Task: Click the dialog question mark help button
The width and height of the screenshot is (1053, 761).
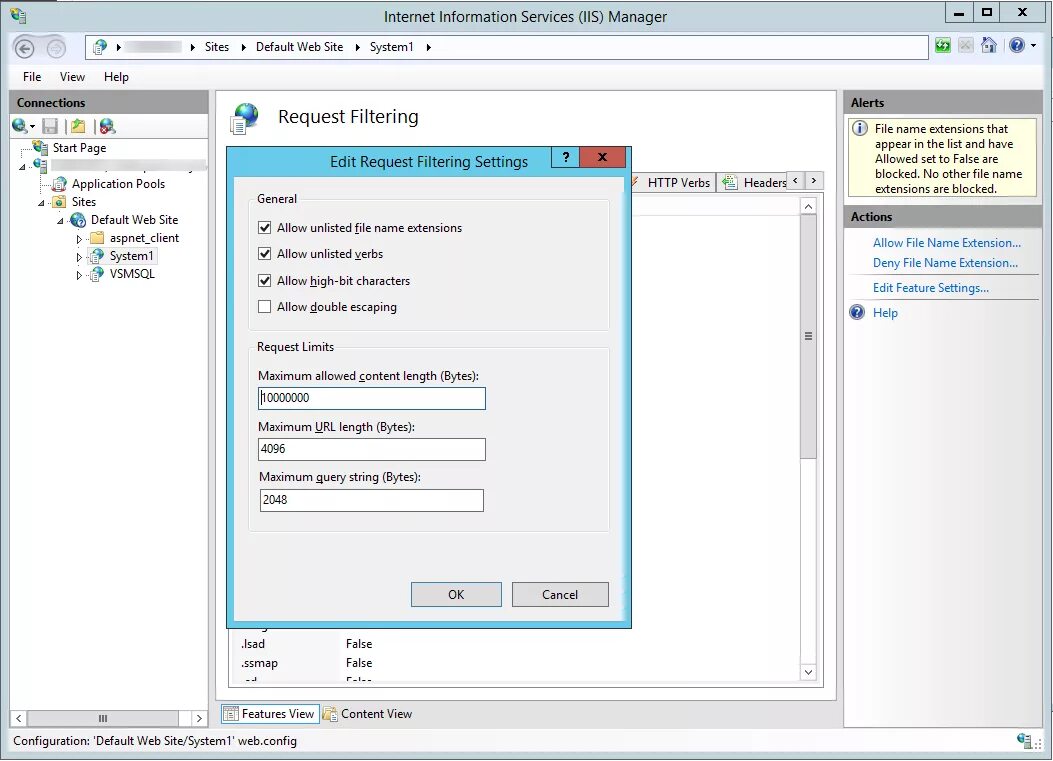Action: (x=565, y=157)
